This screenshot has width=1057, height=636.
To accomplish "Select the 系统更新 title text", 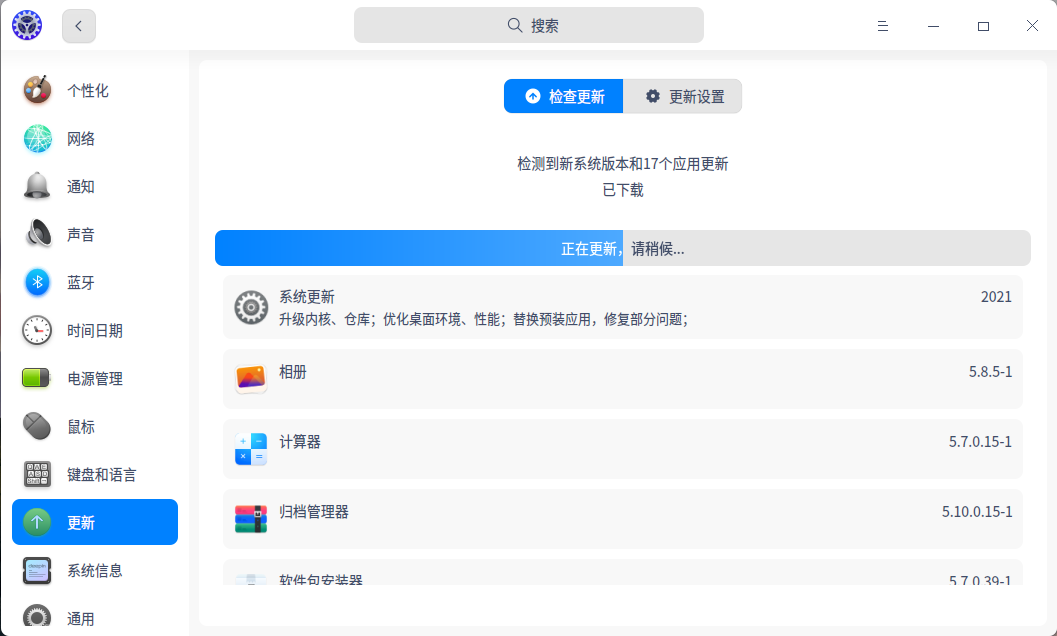I will pos(307,297).
